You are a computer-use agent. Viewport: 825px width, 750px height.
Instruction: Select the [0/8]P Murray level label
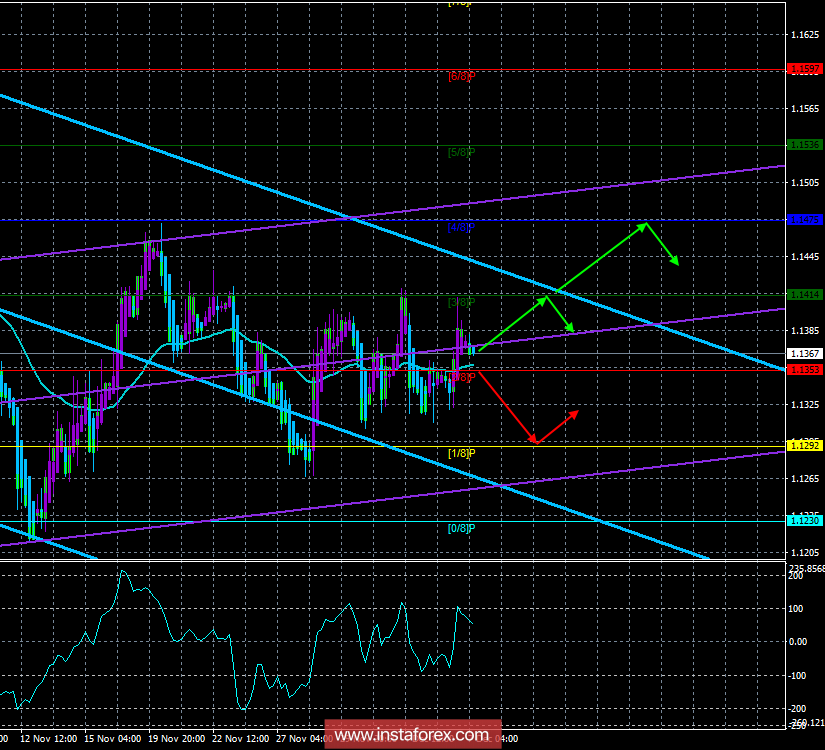pos(461,528)
